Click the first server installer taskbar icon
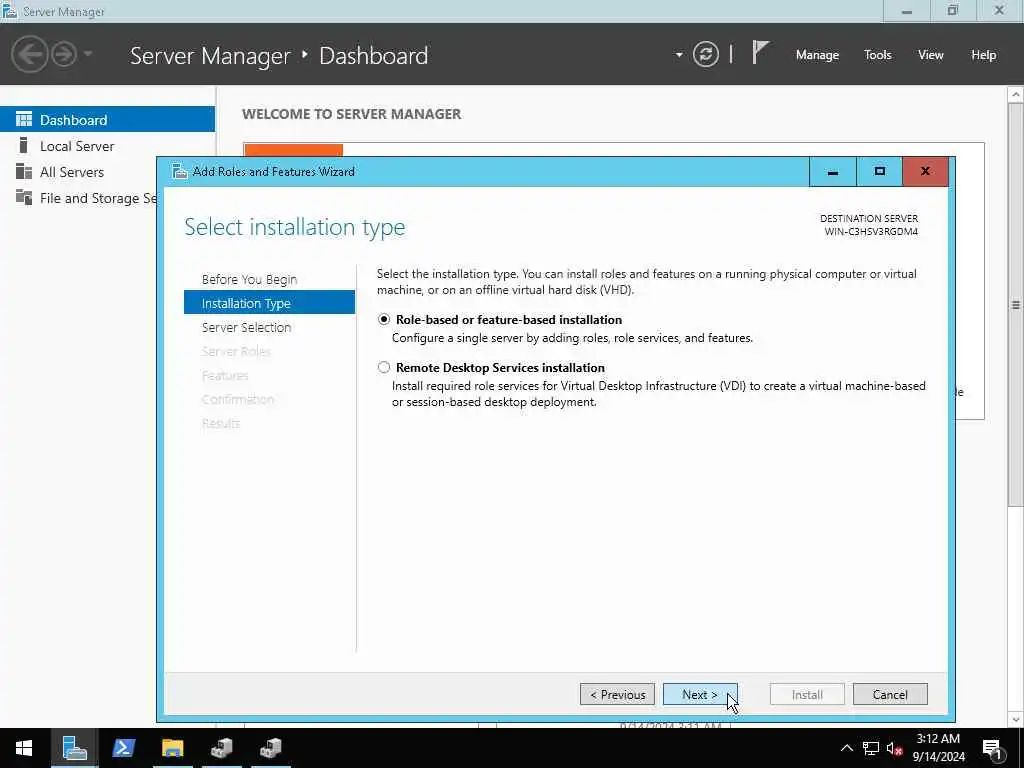The image size is (1024, 768). click(221, 748)
